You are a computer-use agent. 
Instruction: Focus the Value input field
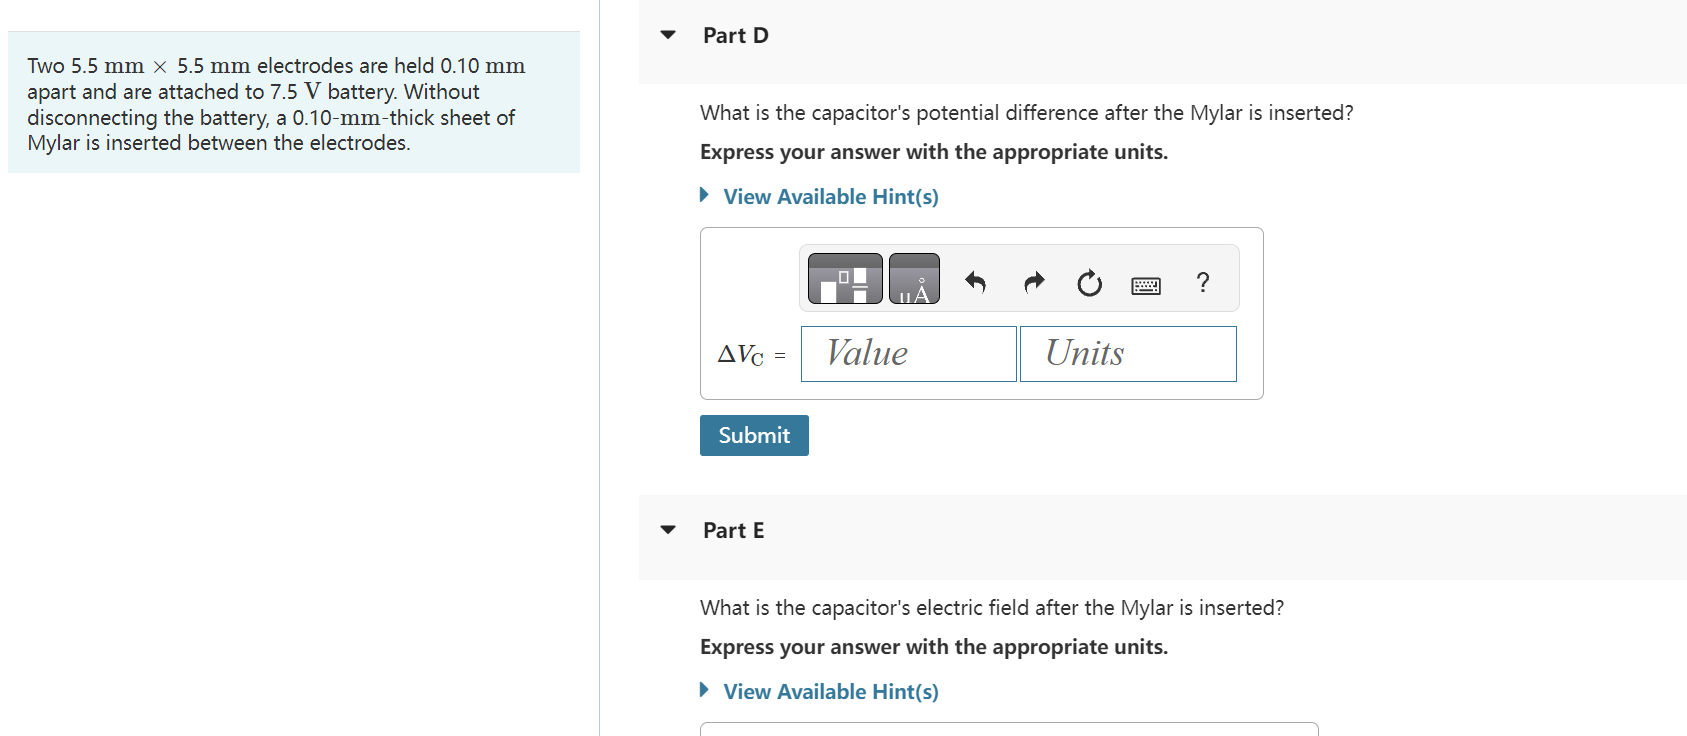click(x=908, y=354)
